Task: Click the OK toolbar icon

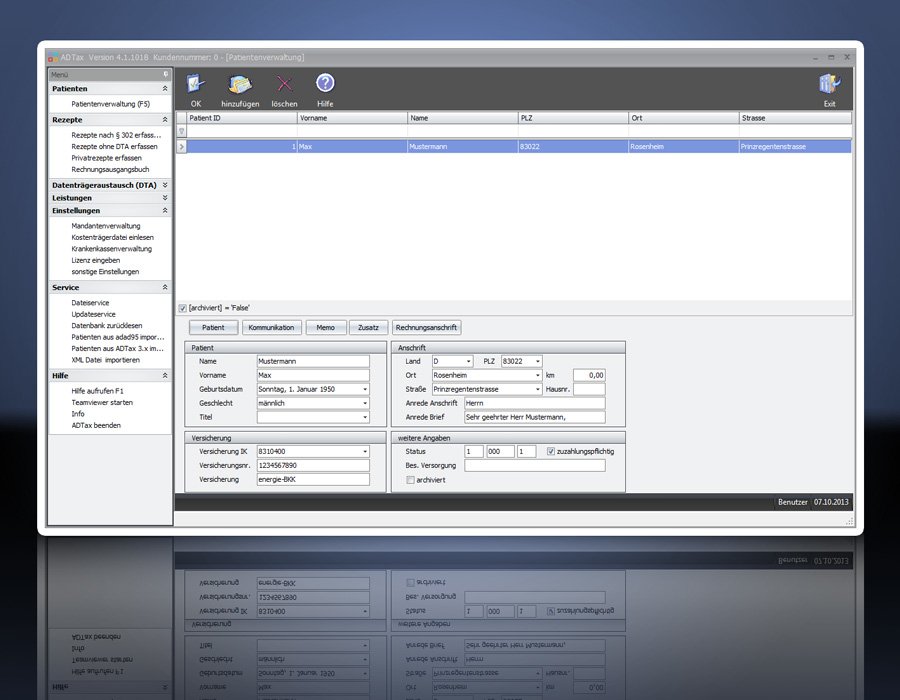Action: [x=196, y=85]
